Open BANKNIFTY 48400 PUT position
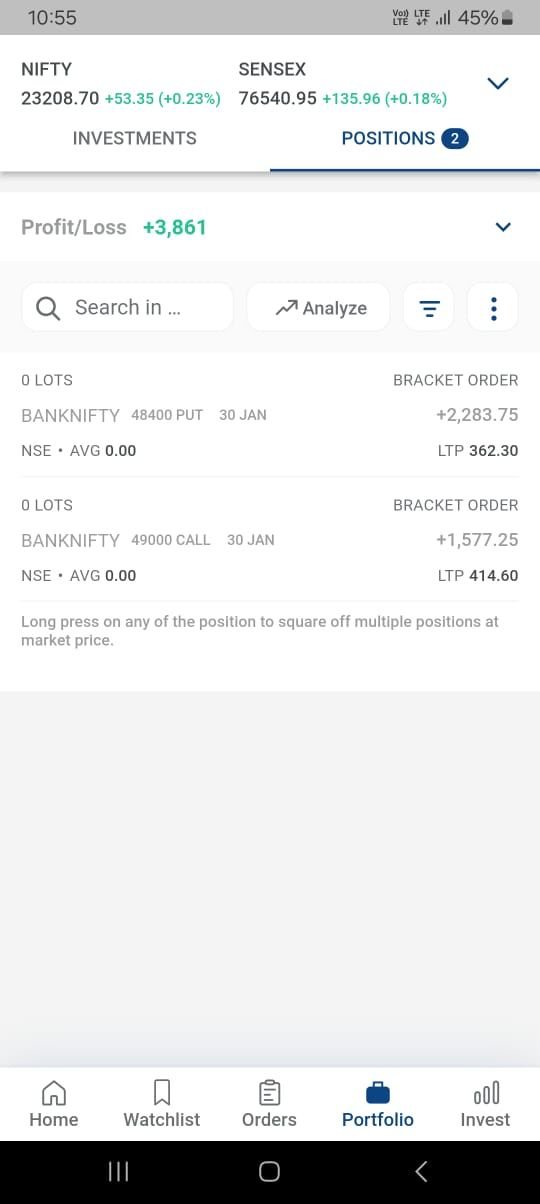Viewport: 540px width, 1204px height. tap(270, 415)
